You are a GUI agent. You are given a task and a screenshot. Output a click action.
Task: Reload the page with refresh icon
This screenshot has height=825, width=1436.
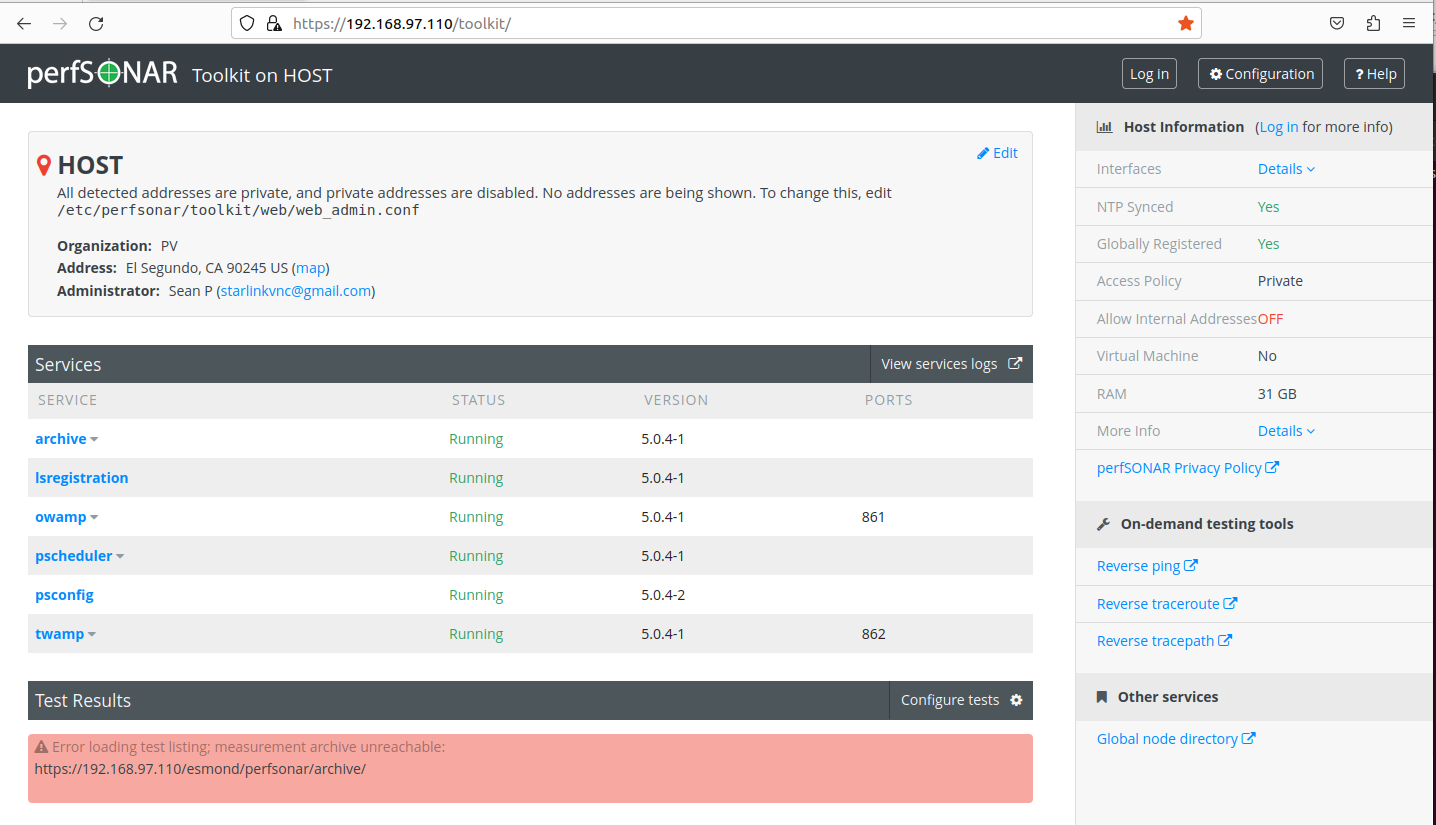96,23
